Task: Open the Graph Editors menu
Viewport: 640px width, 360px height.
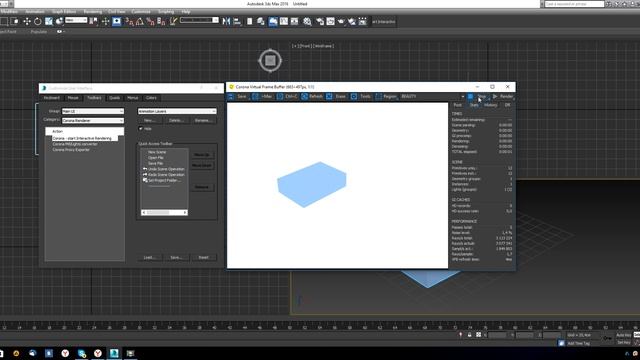Action: pyautogui.click(x=64, y=11)
